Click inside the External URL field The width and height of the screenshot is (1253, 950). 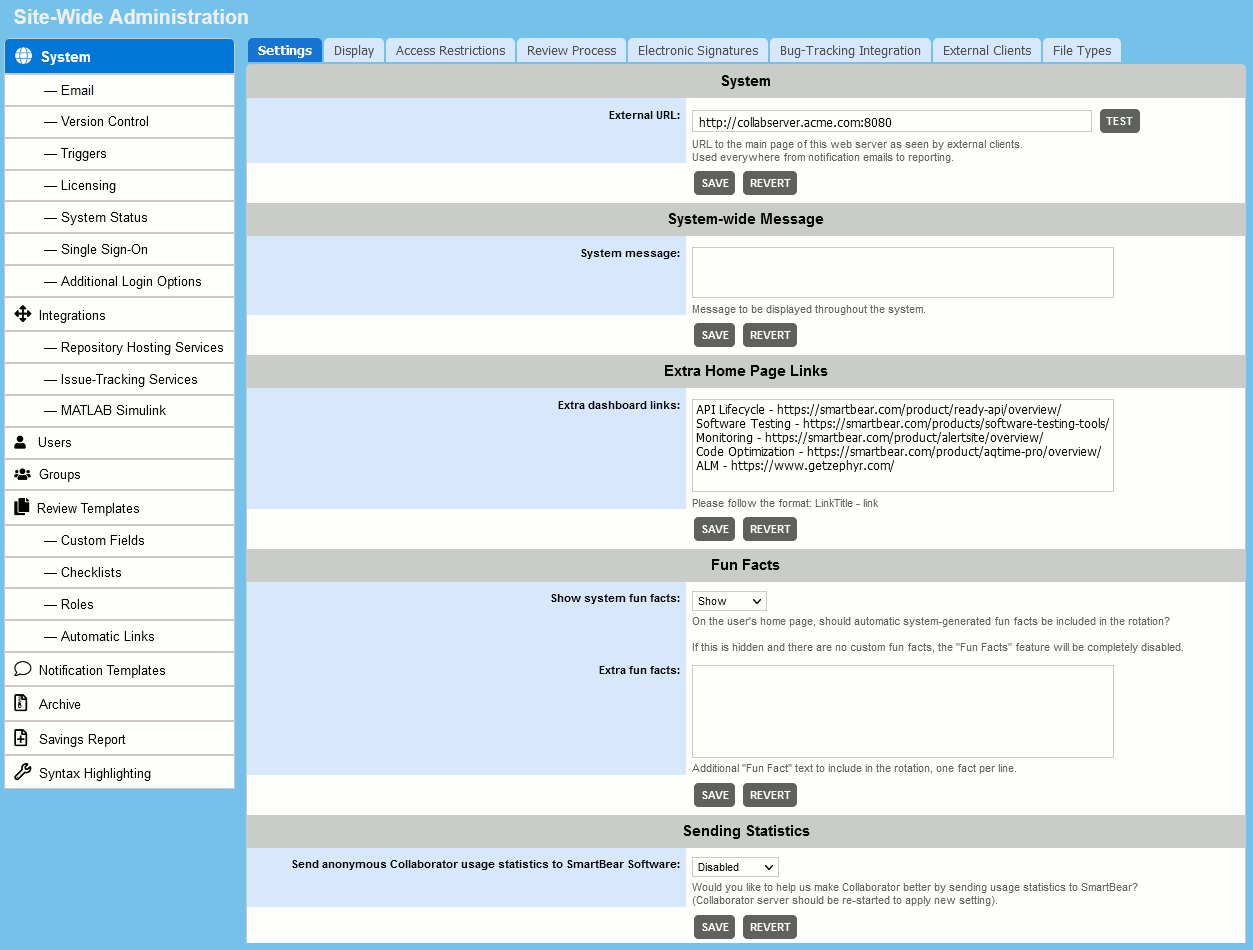point(890,120)
